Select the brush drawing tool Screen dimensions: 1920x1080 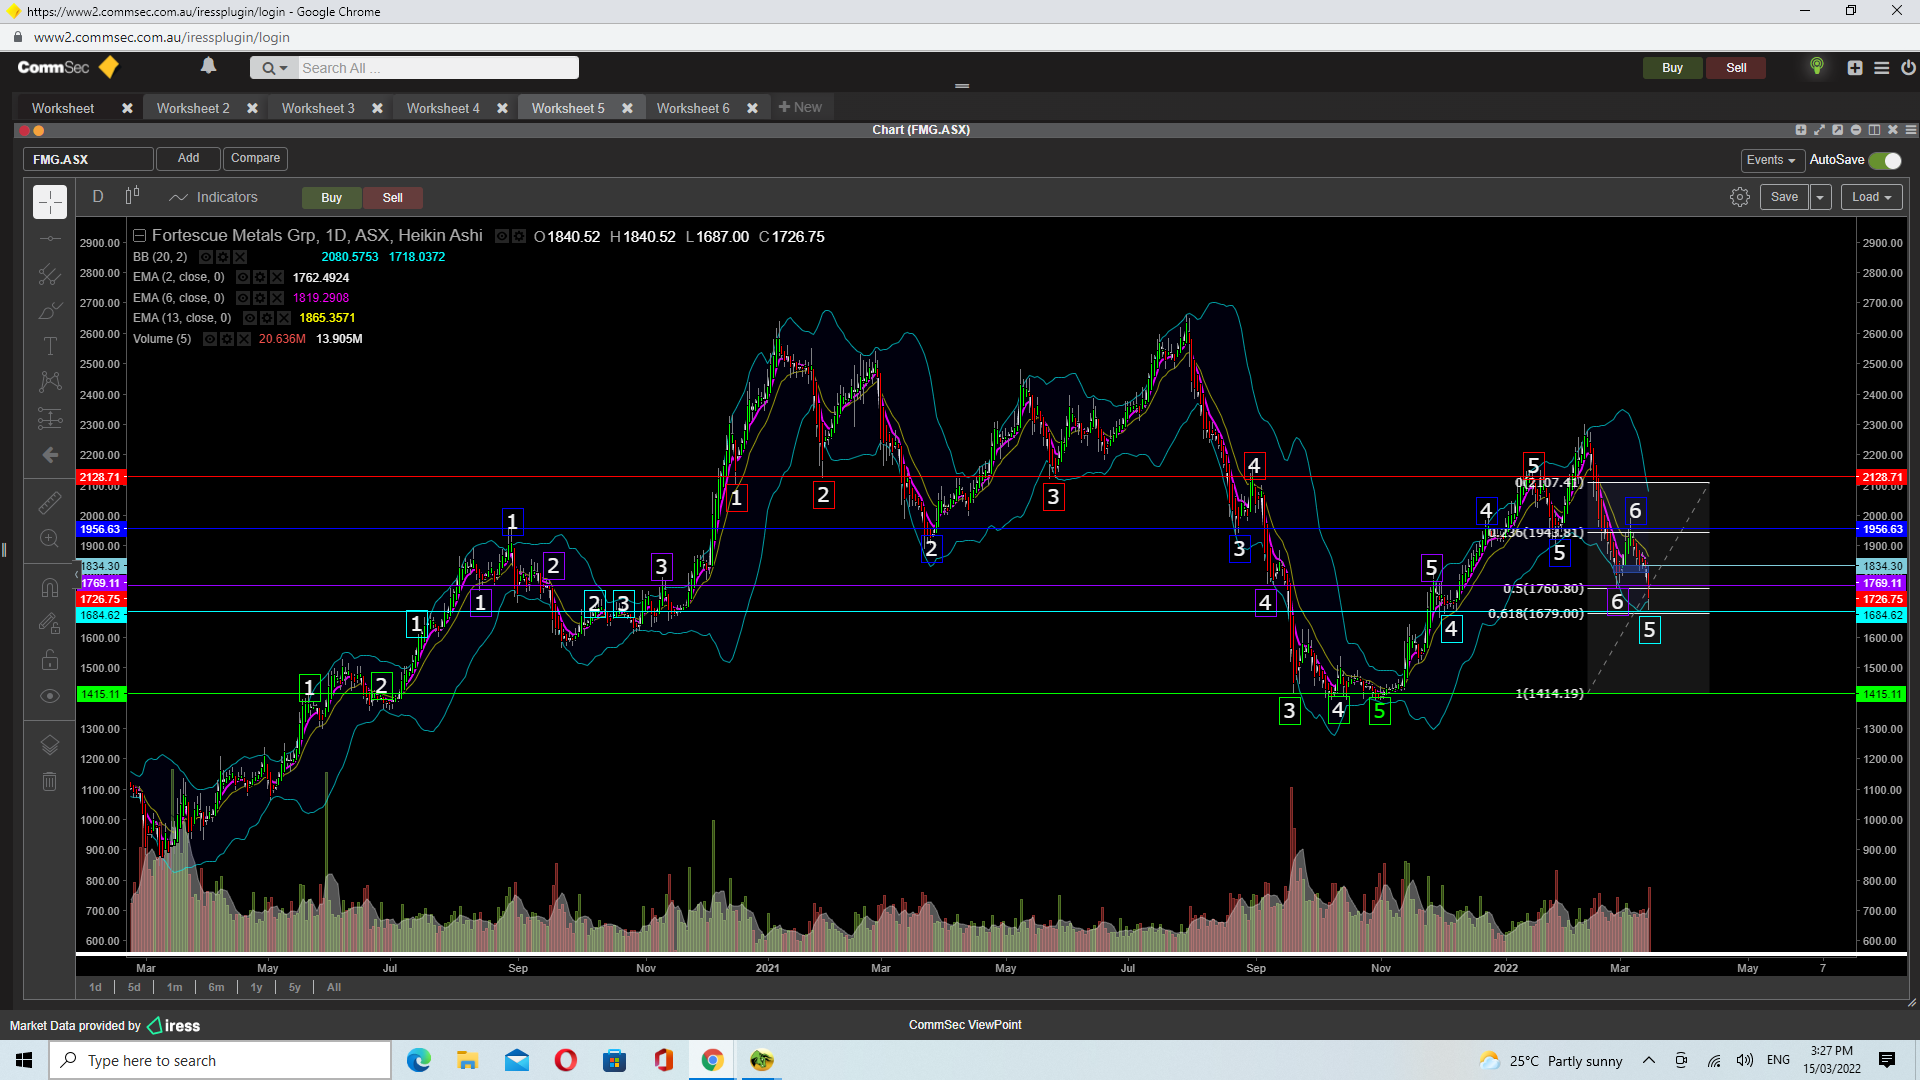coord(50,311)
